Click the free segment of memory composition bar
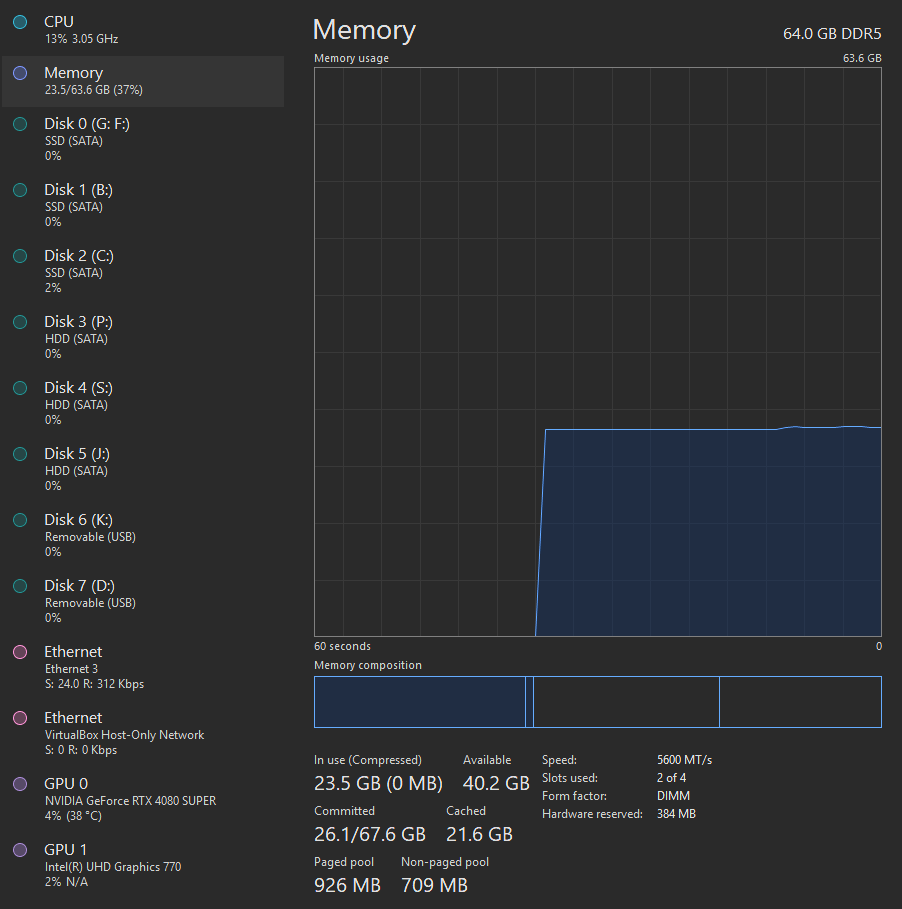The image size is (902, 909). pyautogui.click(x=801, y=702)
